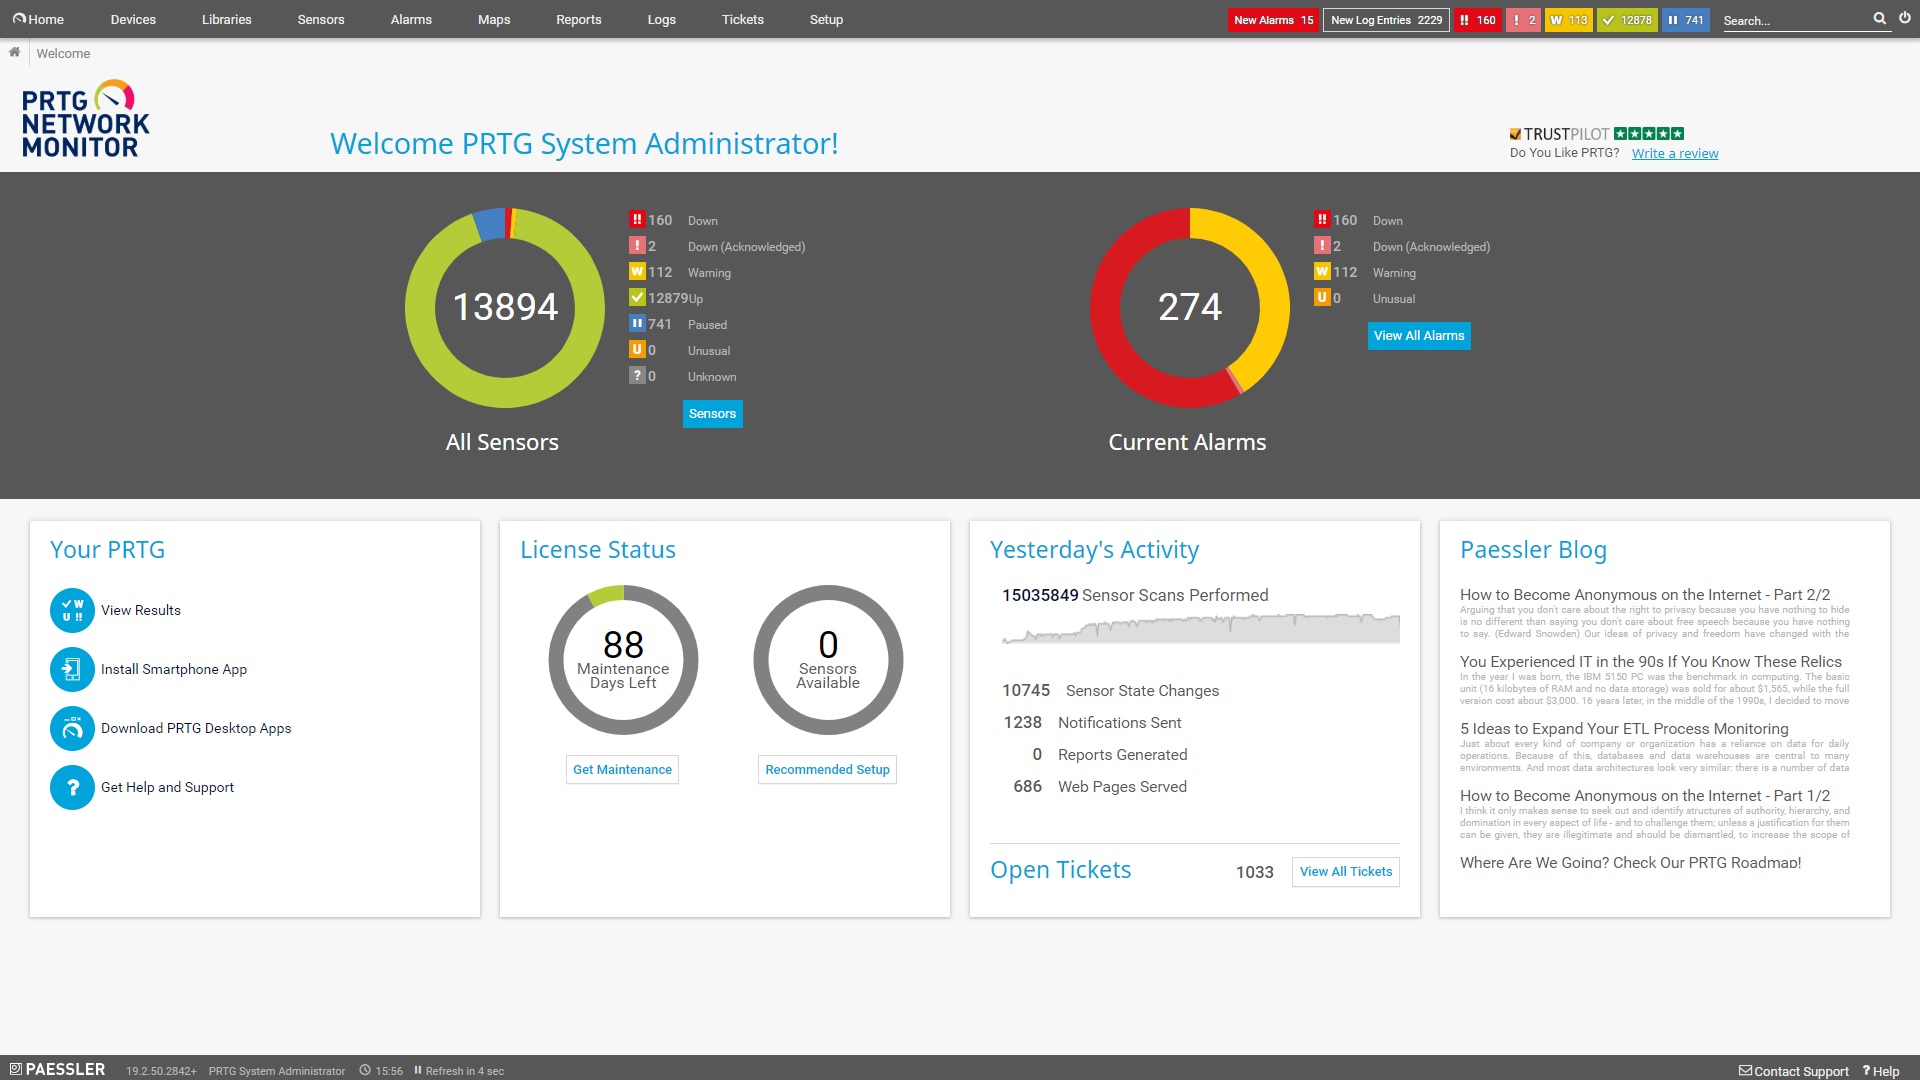Open the Devices menu
This screenshot has height=1080, width=1920.
point(133,19)
